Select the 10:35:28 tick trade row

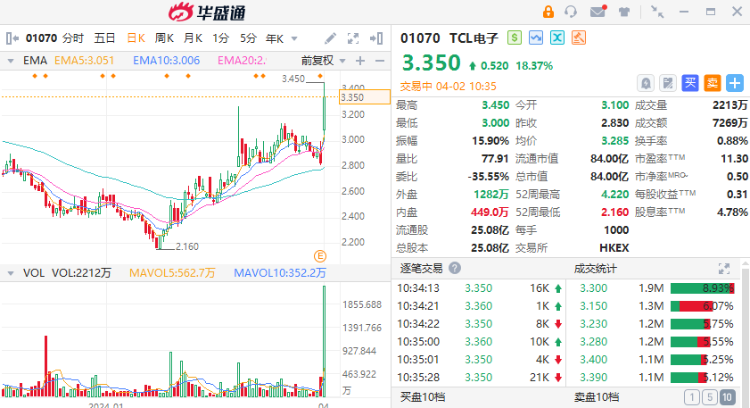click(x=479, y=377)
